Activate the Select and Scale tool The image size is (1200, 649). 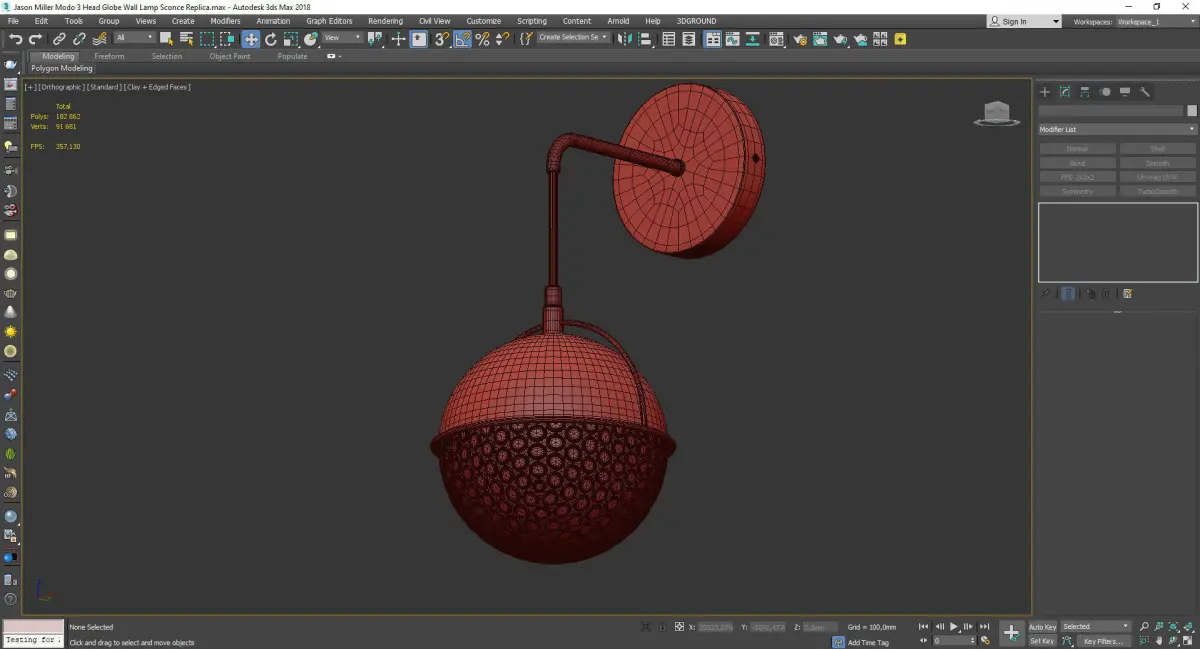290,39
